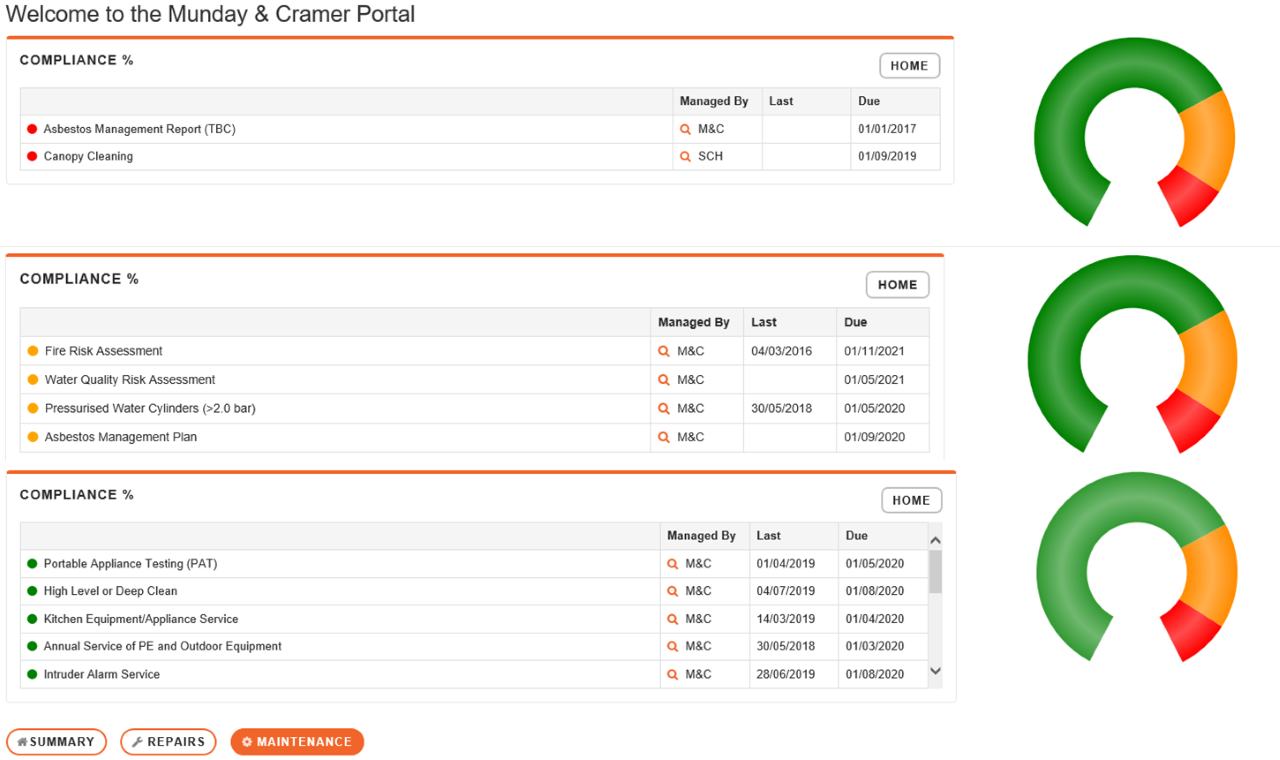Click magnifier icon in High Level or Deep Clean row

click(x=673, y=591)
